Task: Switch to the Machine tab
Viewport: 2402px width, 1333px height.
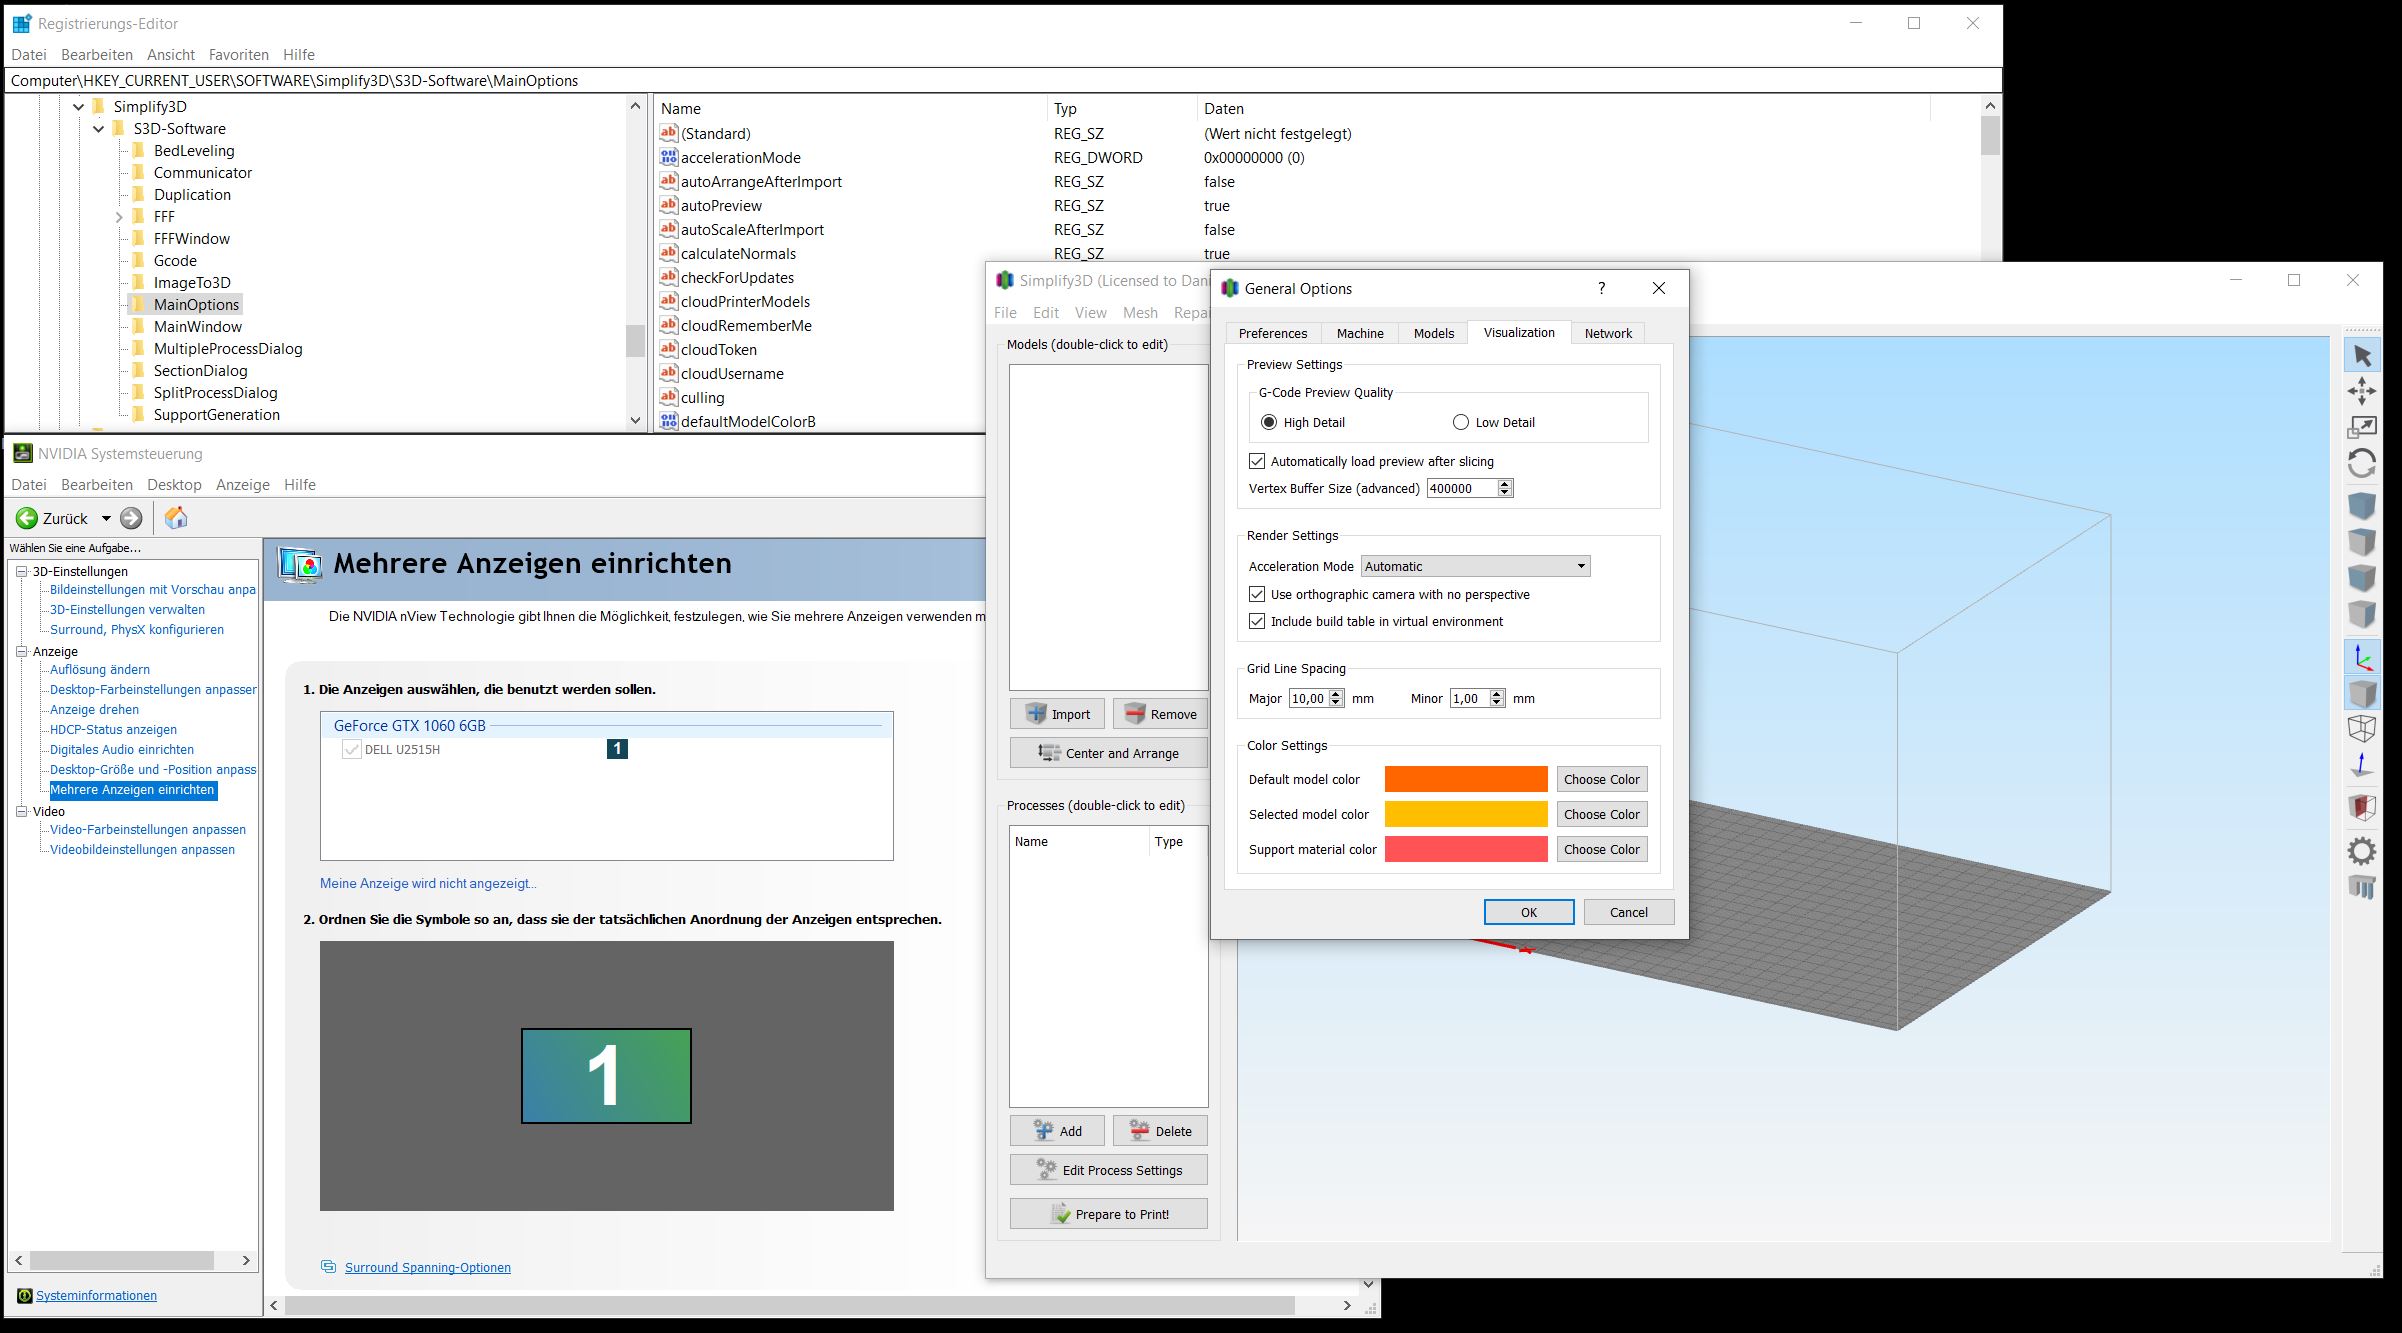Action: pos(1360,333)
